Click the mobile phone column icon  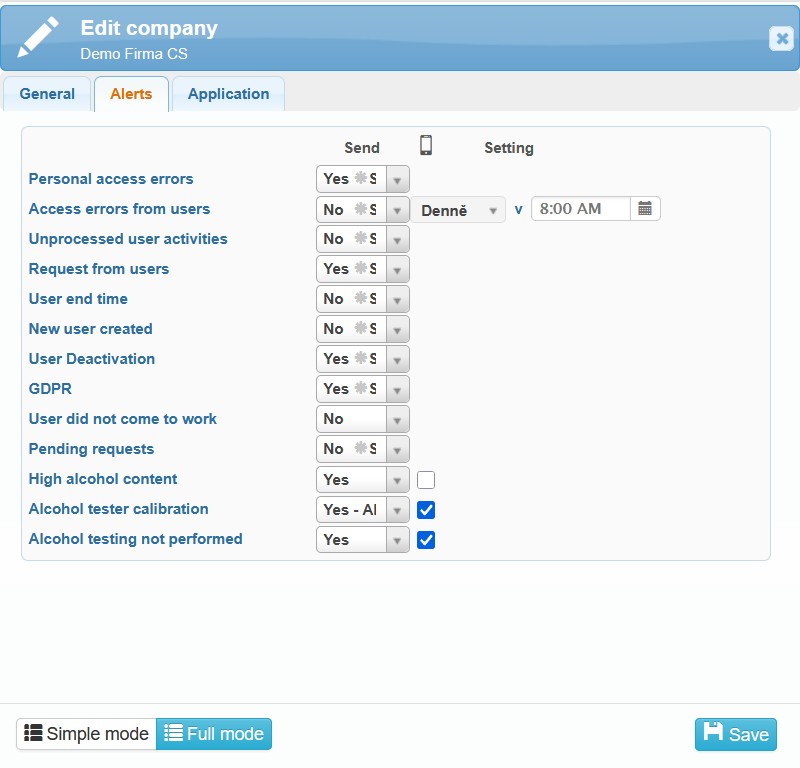426,146
